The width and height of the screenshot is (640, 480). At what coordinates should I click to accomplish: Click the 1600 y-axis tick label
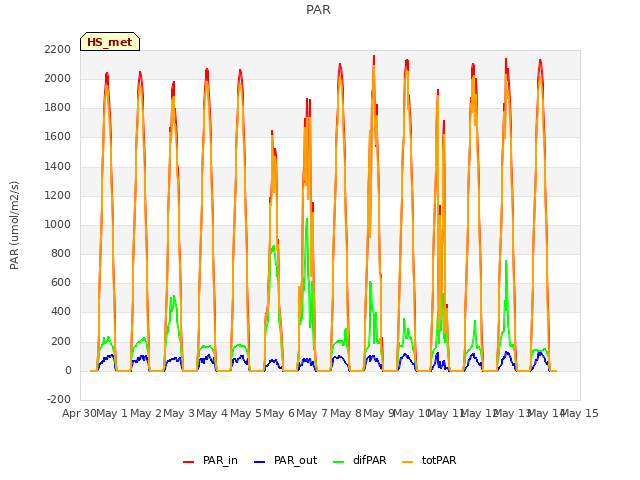click(x=58, y=137)
